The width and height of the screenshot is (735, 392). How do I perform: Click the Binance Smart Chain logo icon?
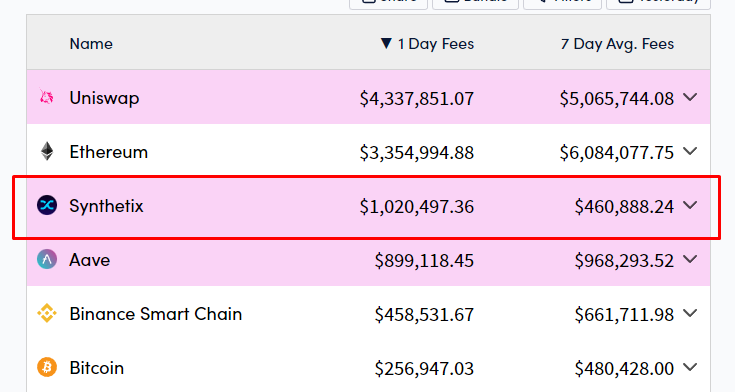pyautogui.click(x=47, y=313)
